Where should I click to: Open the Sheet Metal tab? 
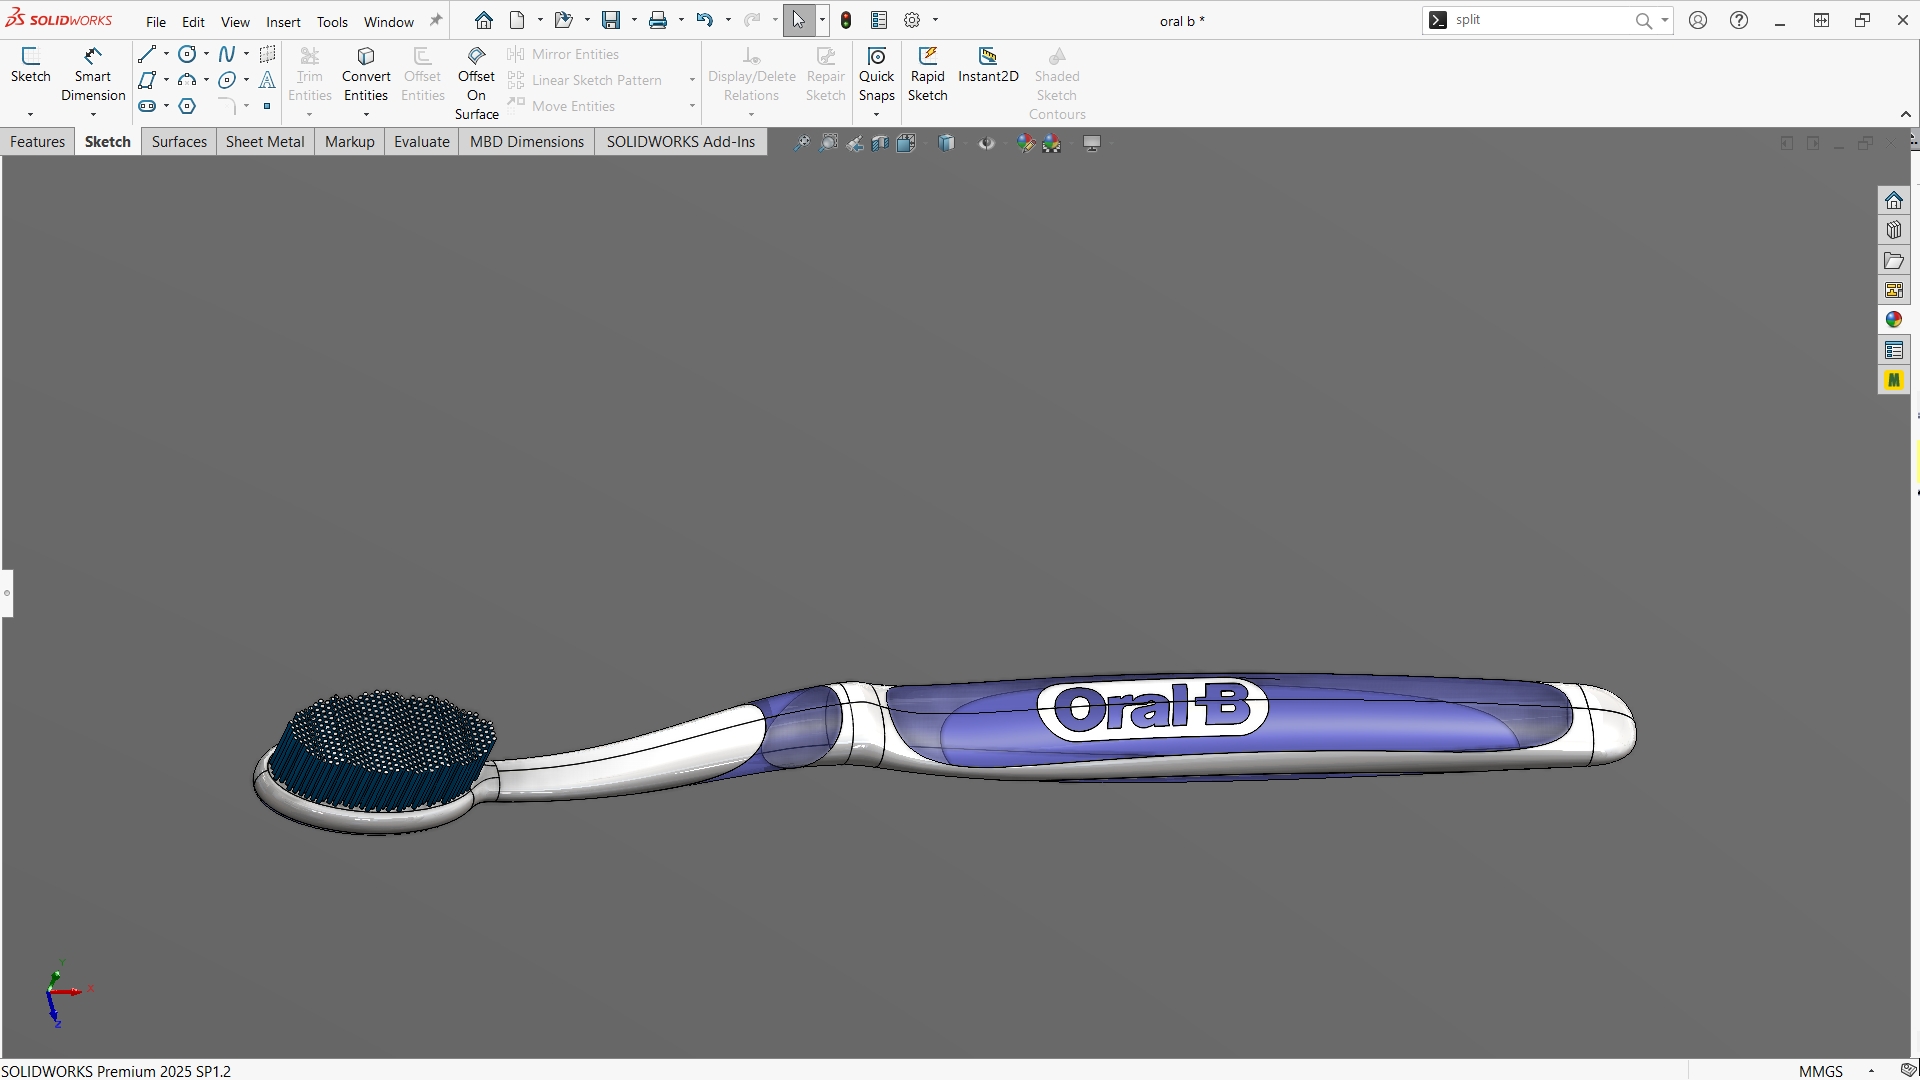[265, 142]
